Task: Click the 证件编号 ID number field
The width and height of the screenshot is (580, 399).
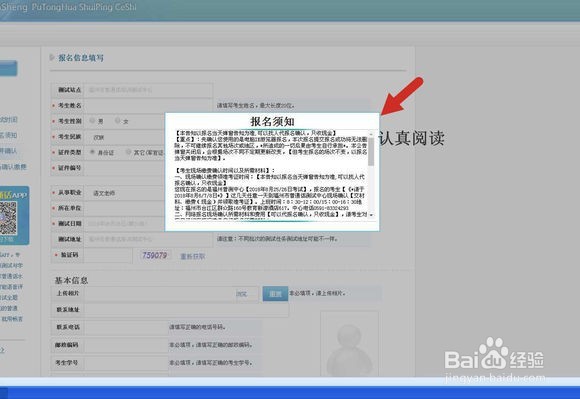Action: tap(125, 168)
